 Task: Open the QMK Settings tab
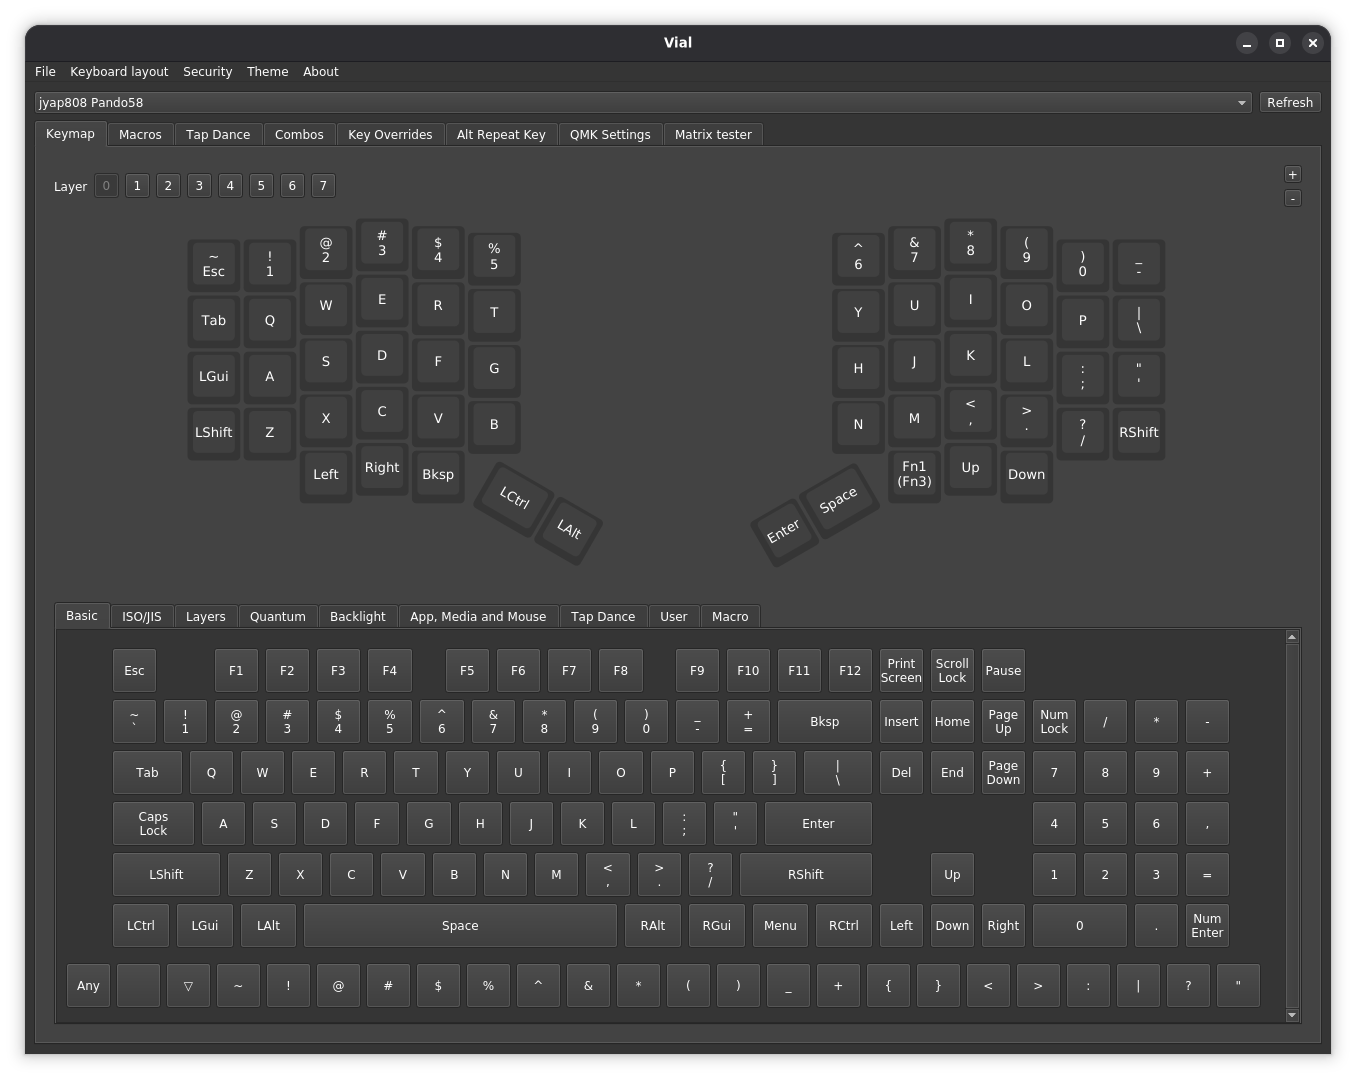[x=610, y=134]
